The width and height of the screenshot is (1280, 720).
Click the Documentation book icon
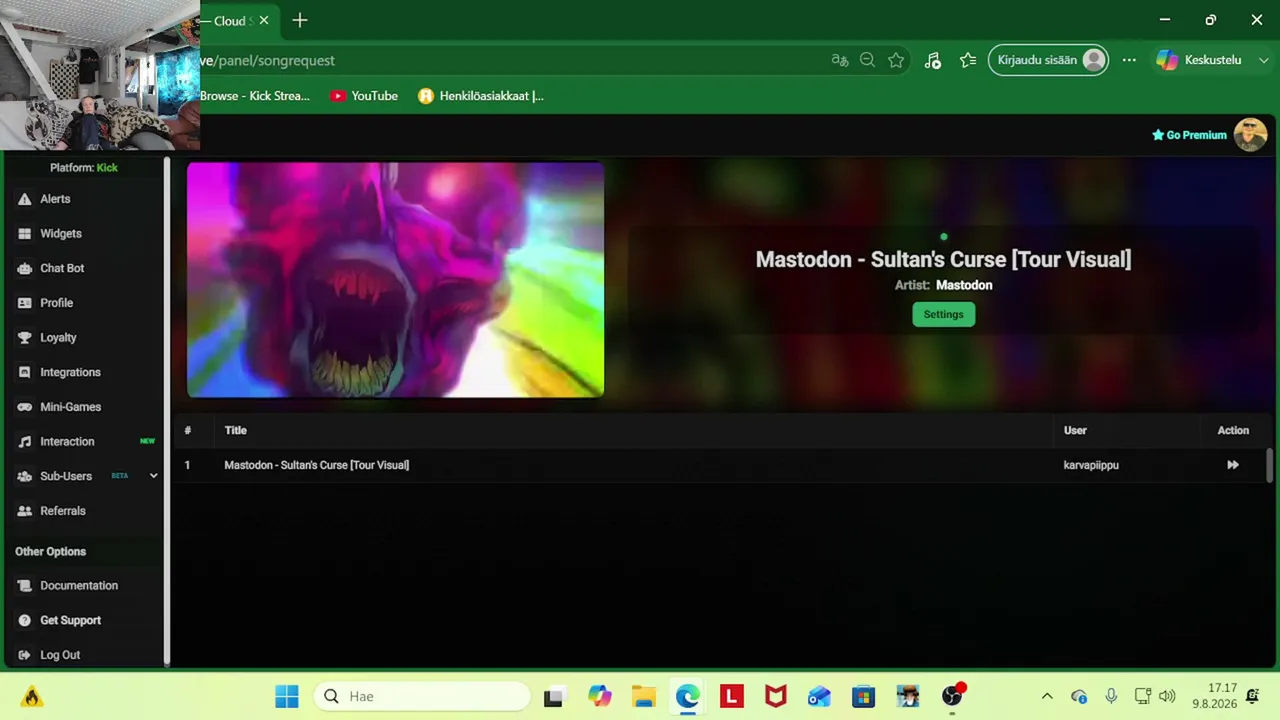25,586
